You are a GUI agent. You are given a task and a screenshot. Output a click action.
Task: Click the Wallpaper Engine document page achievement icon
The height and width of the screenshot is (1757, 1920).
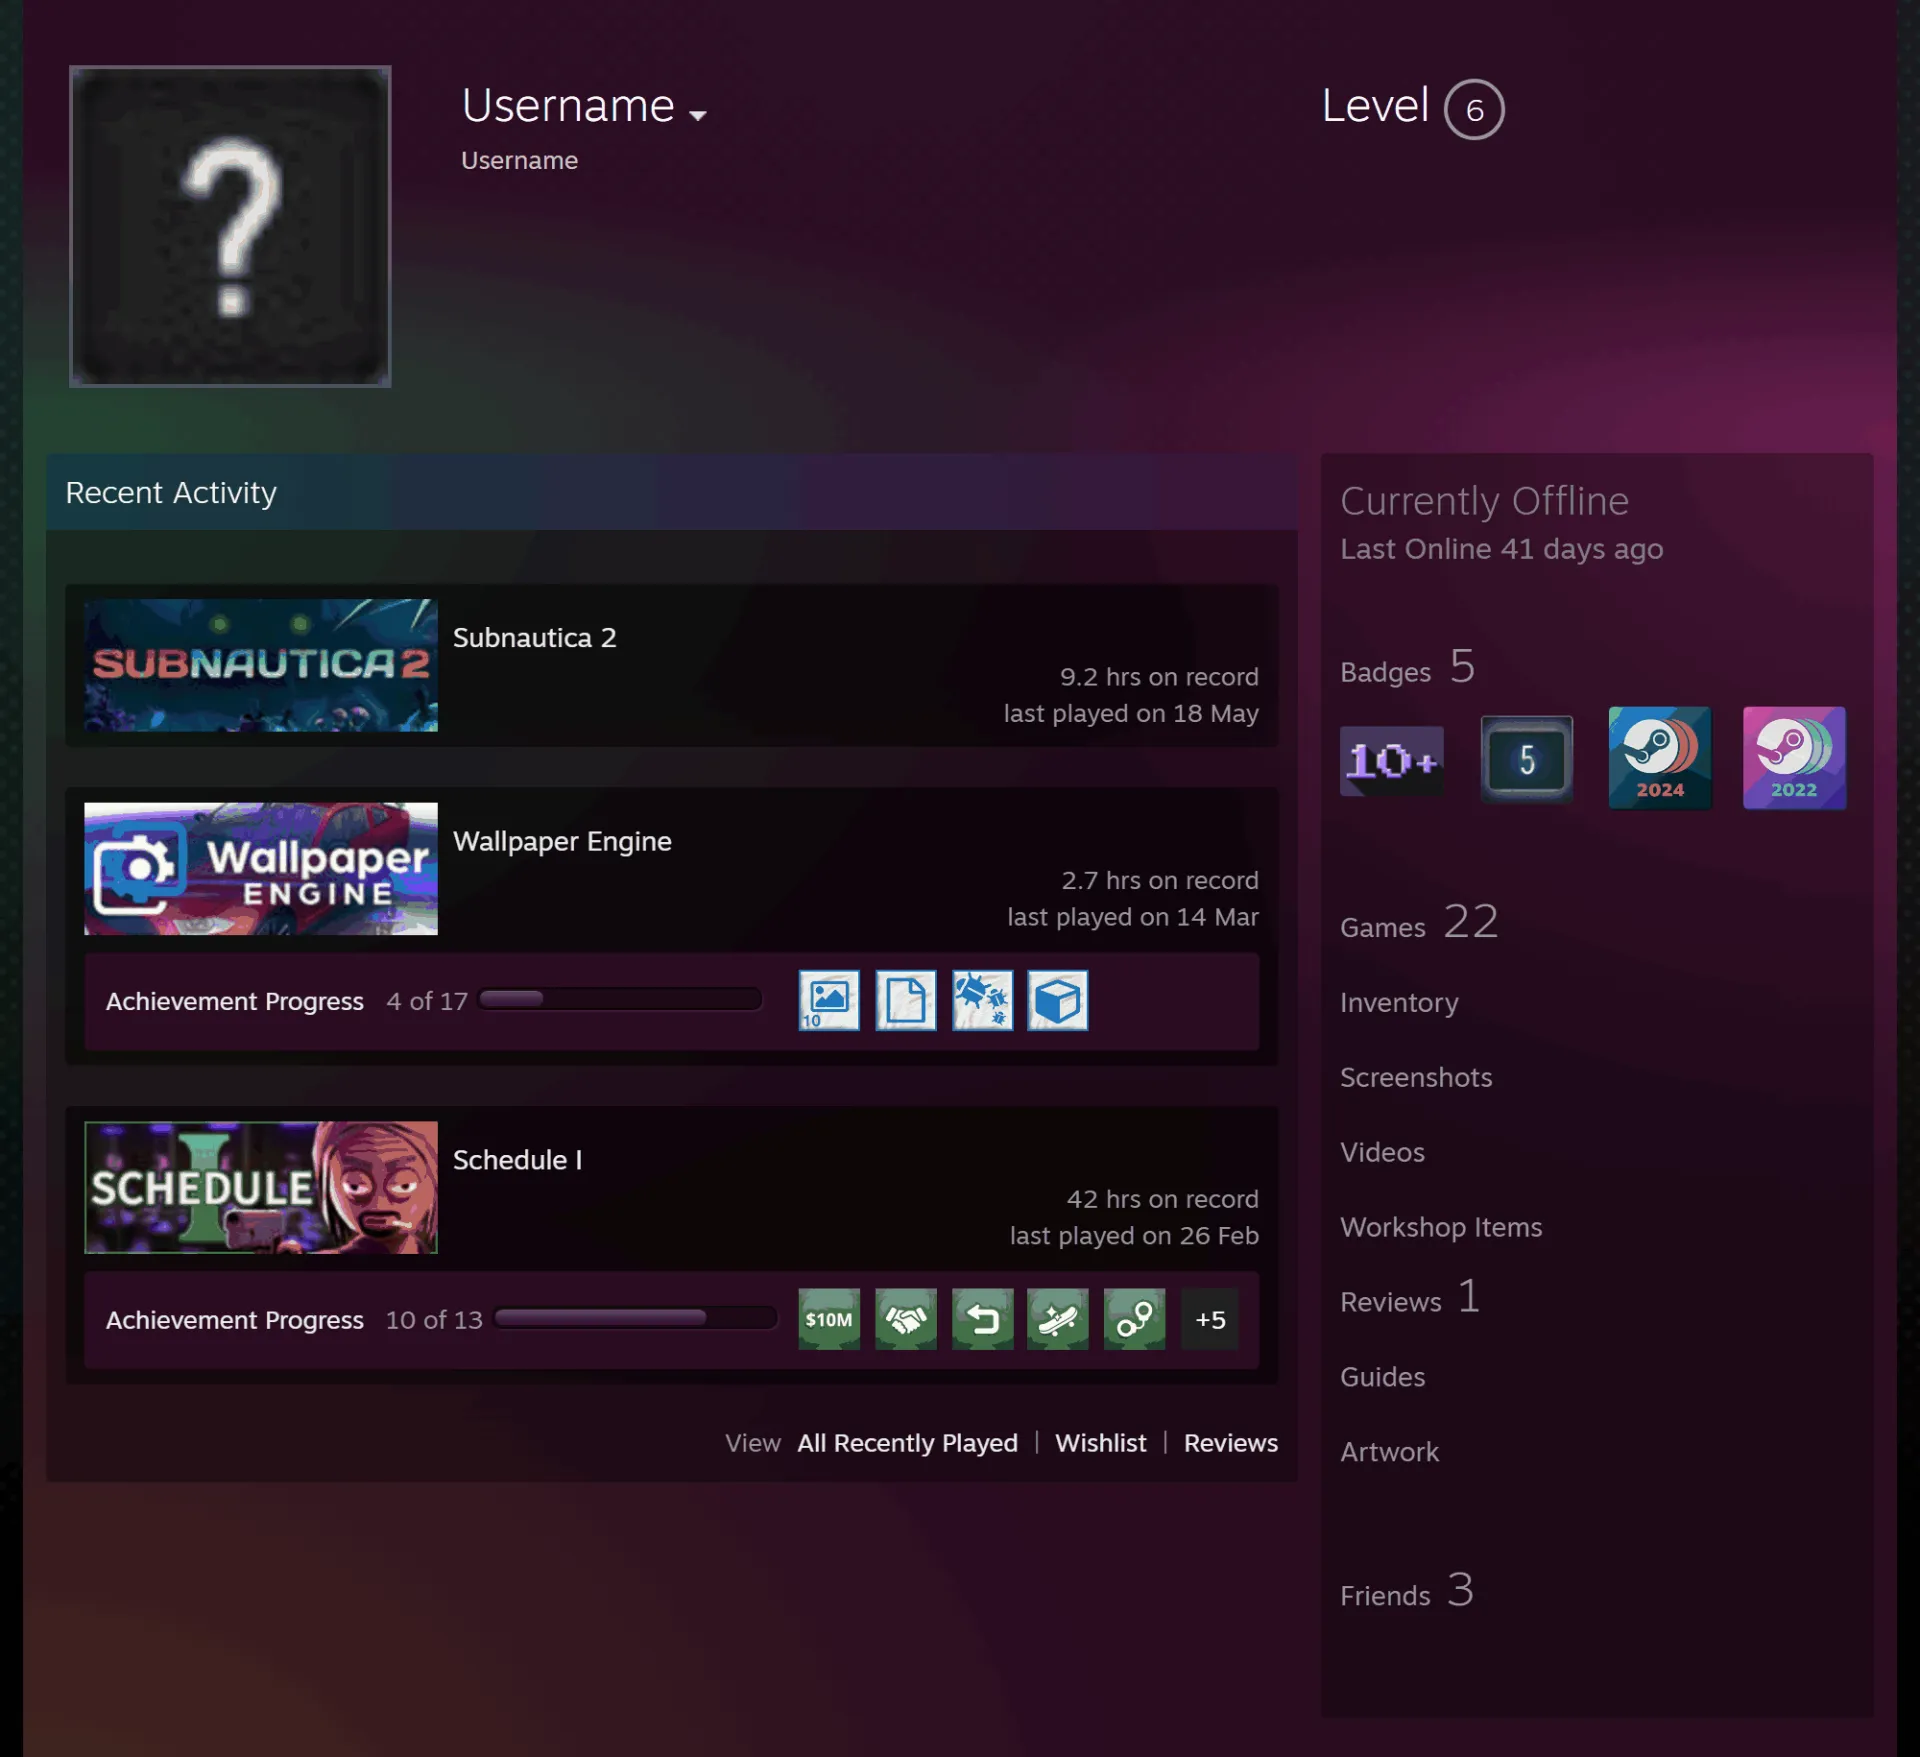(x=906, y=1000)
